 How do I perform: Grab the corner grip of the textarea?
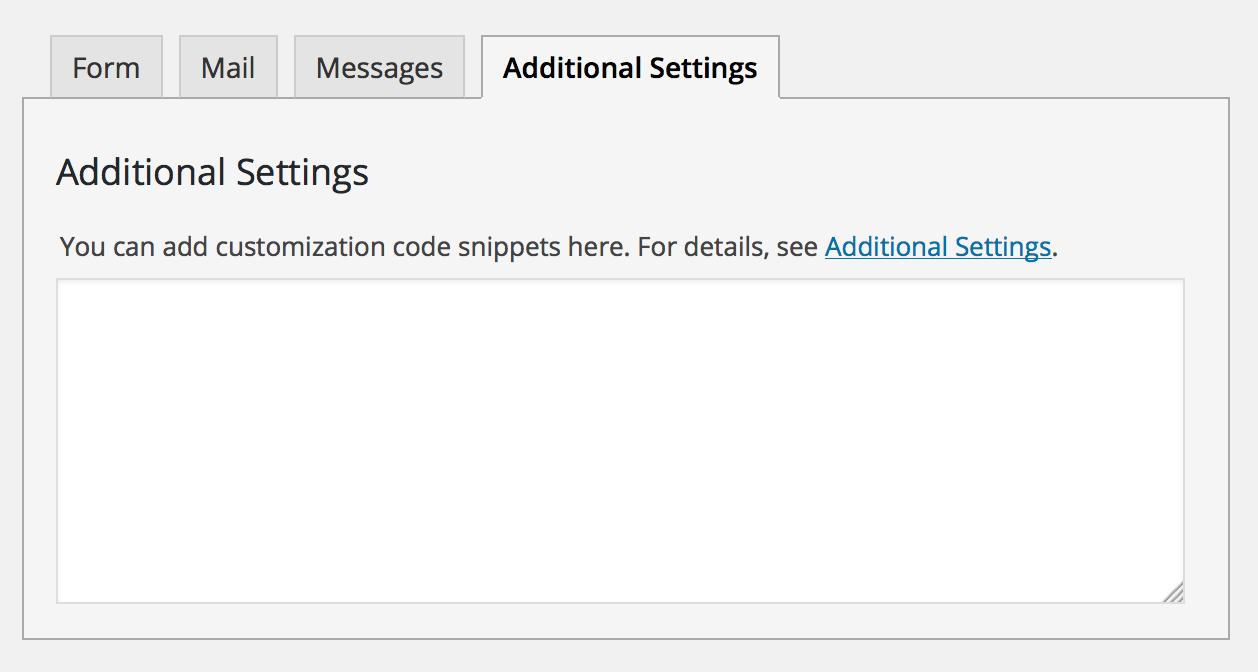pos(1174,593)
